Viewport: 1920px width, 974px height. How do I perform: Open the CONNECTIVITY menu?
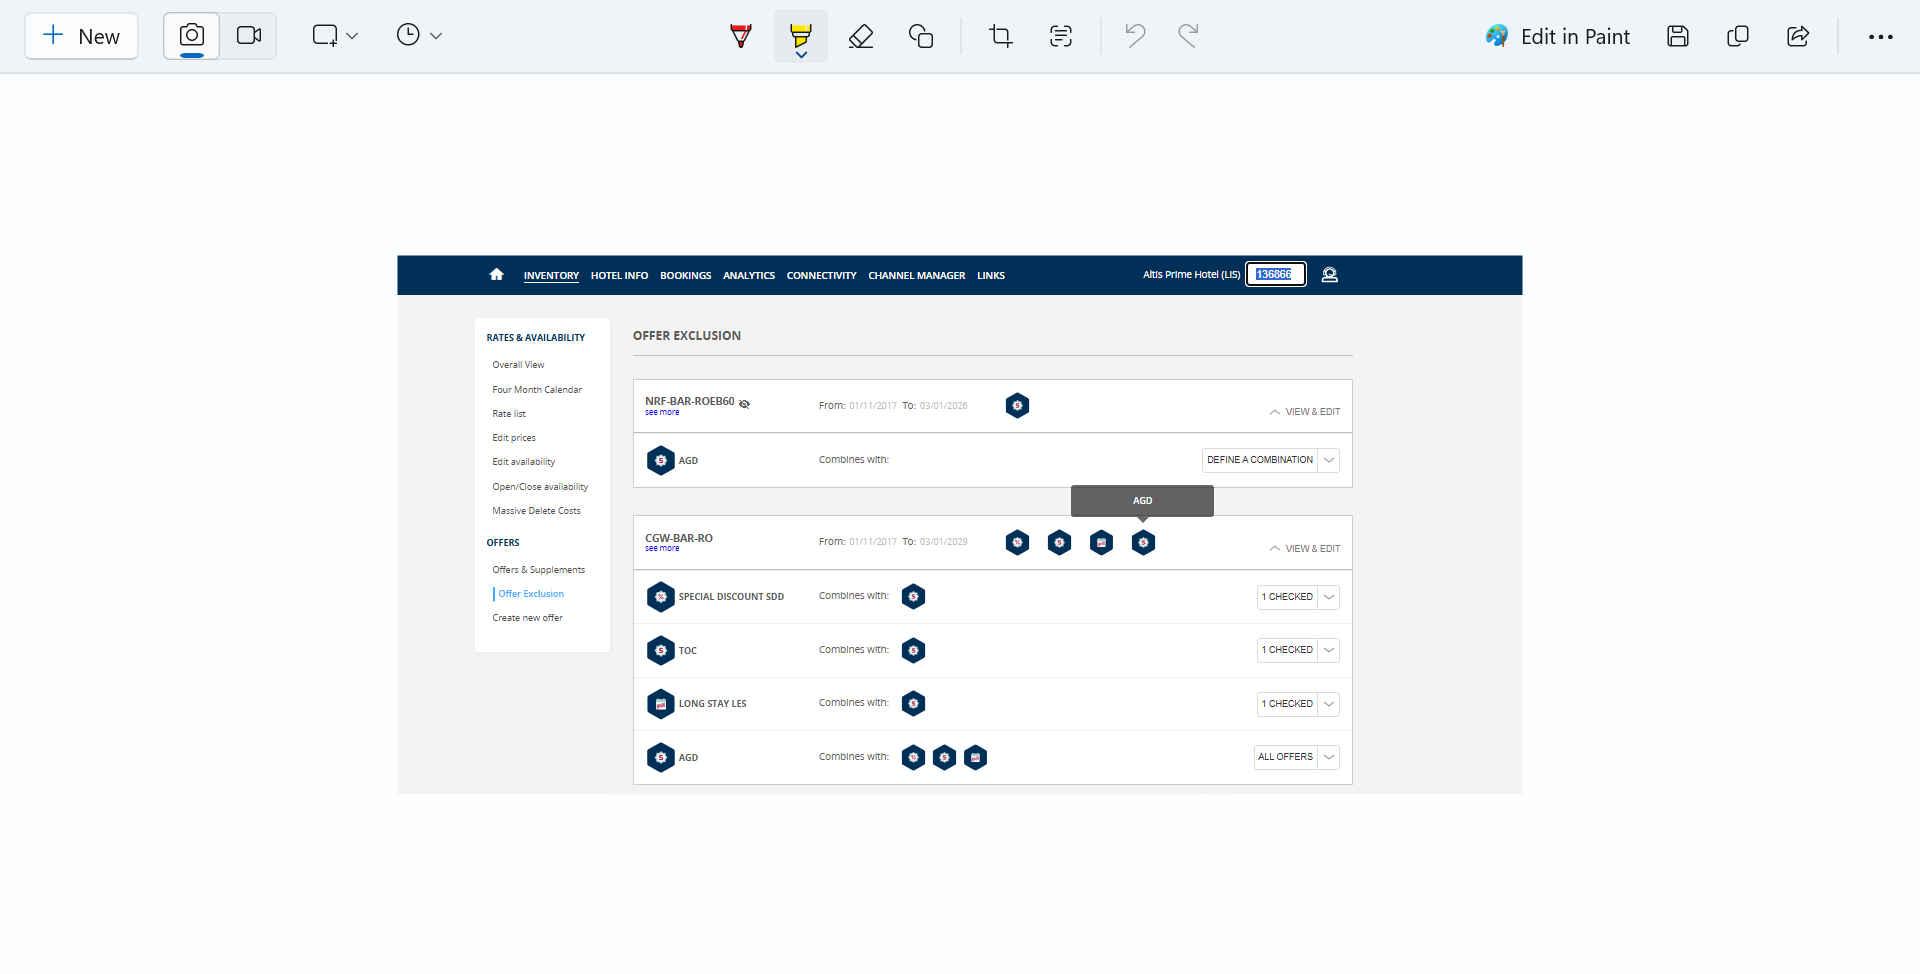tap(821, 276)
